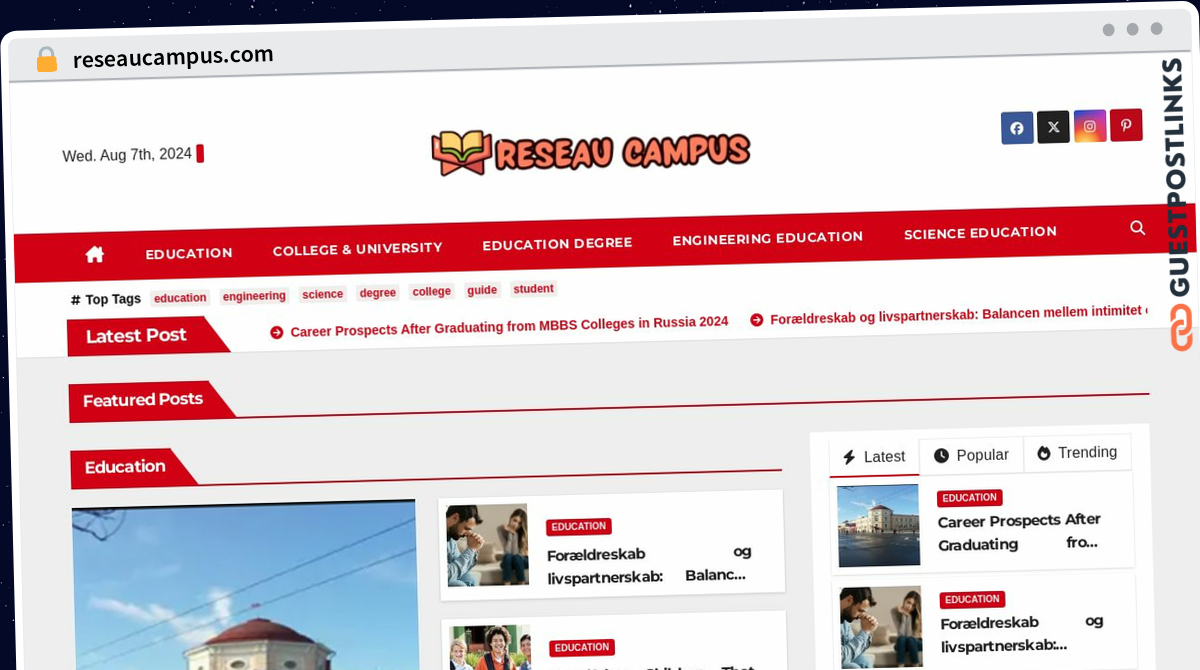Screen dimensions: 1200x670
Task: Open the search magnifier icon
Action: 1137,228
